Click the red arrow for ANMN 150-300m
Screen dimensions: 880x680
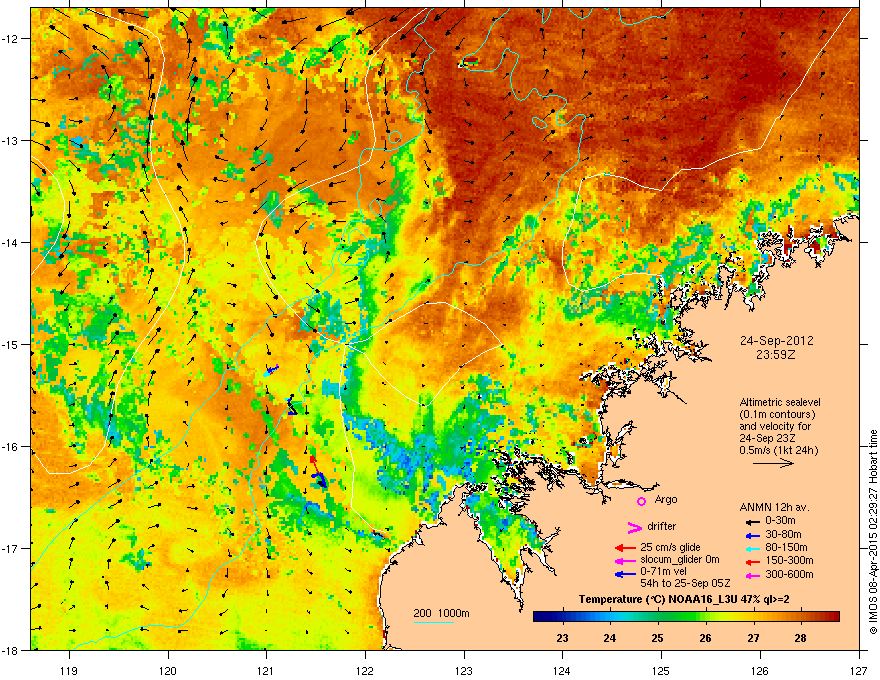click(753, 562)
